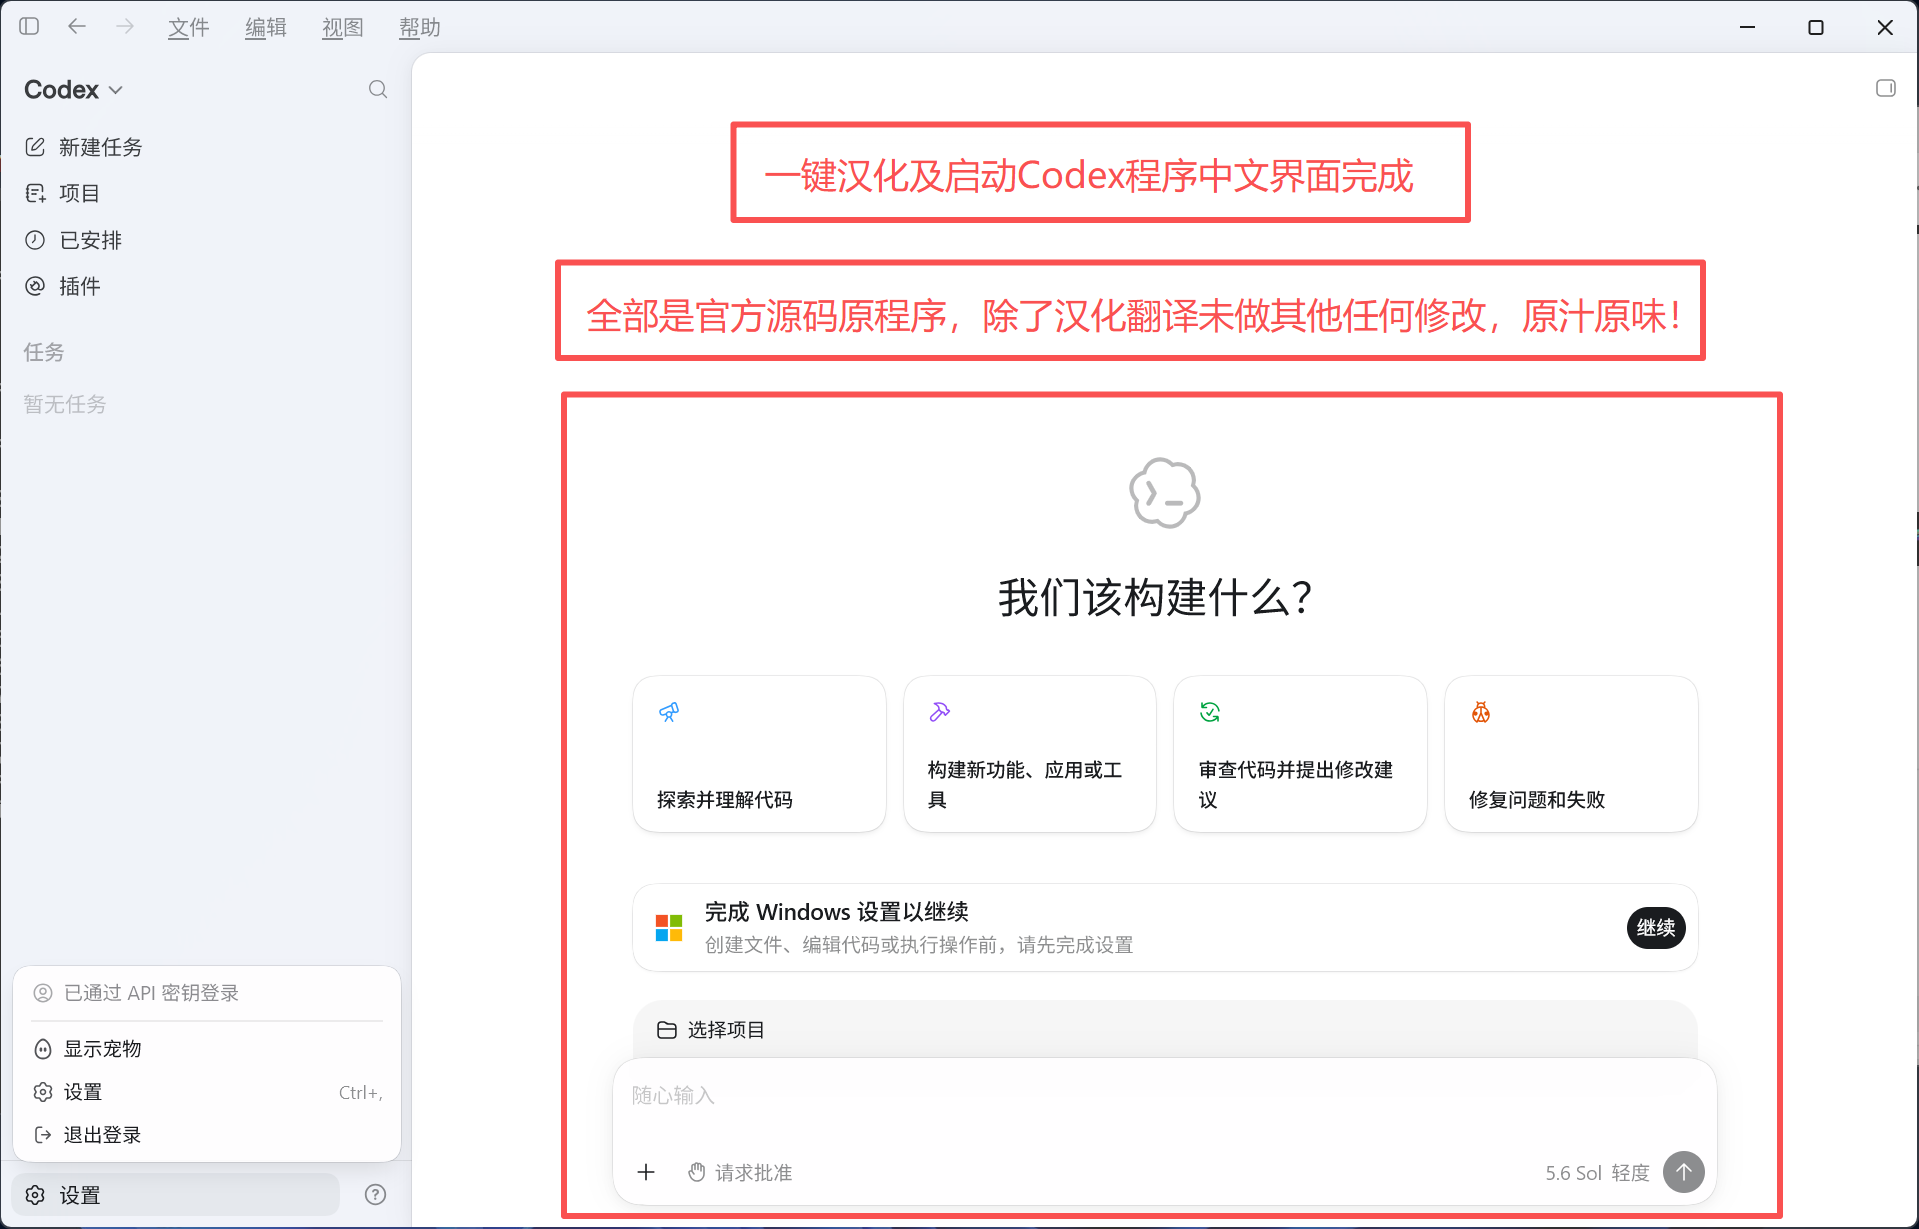The height and width of the screenshot is (1229, 1919).
Task: Go forward with the right arrow
Action: point(125,27)
